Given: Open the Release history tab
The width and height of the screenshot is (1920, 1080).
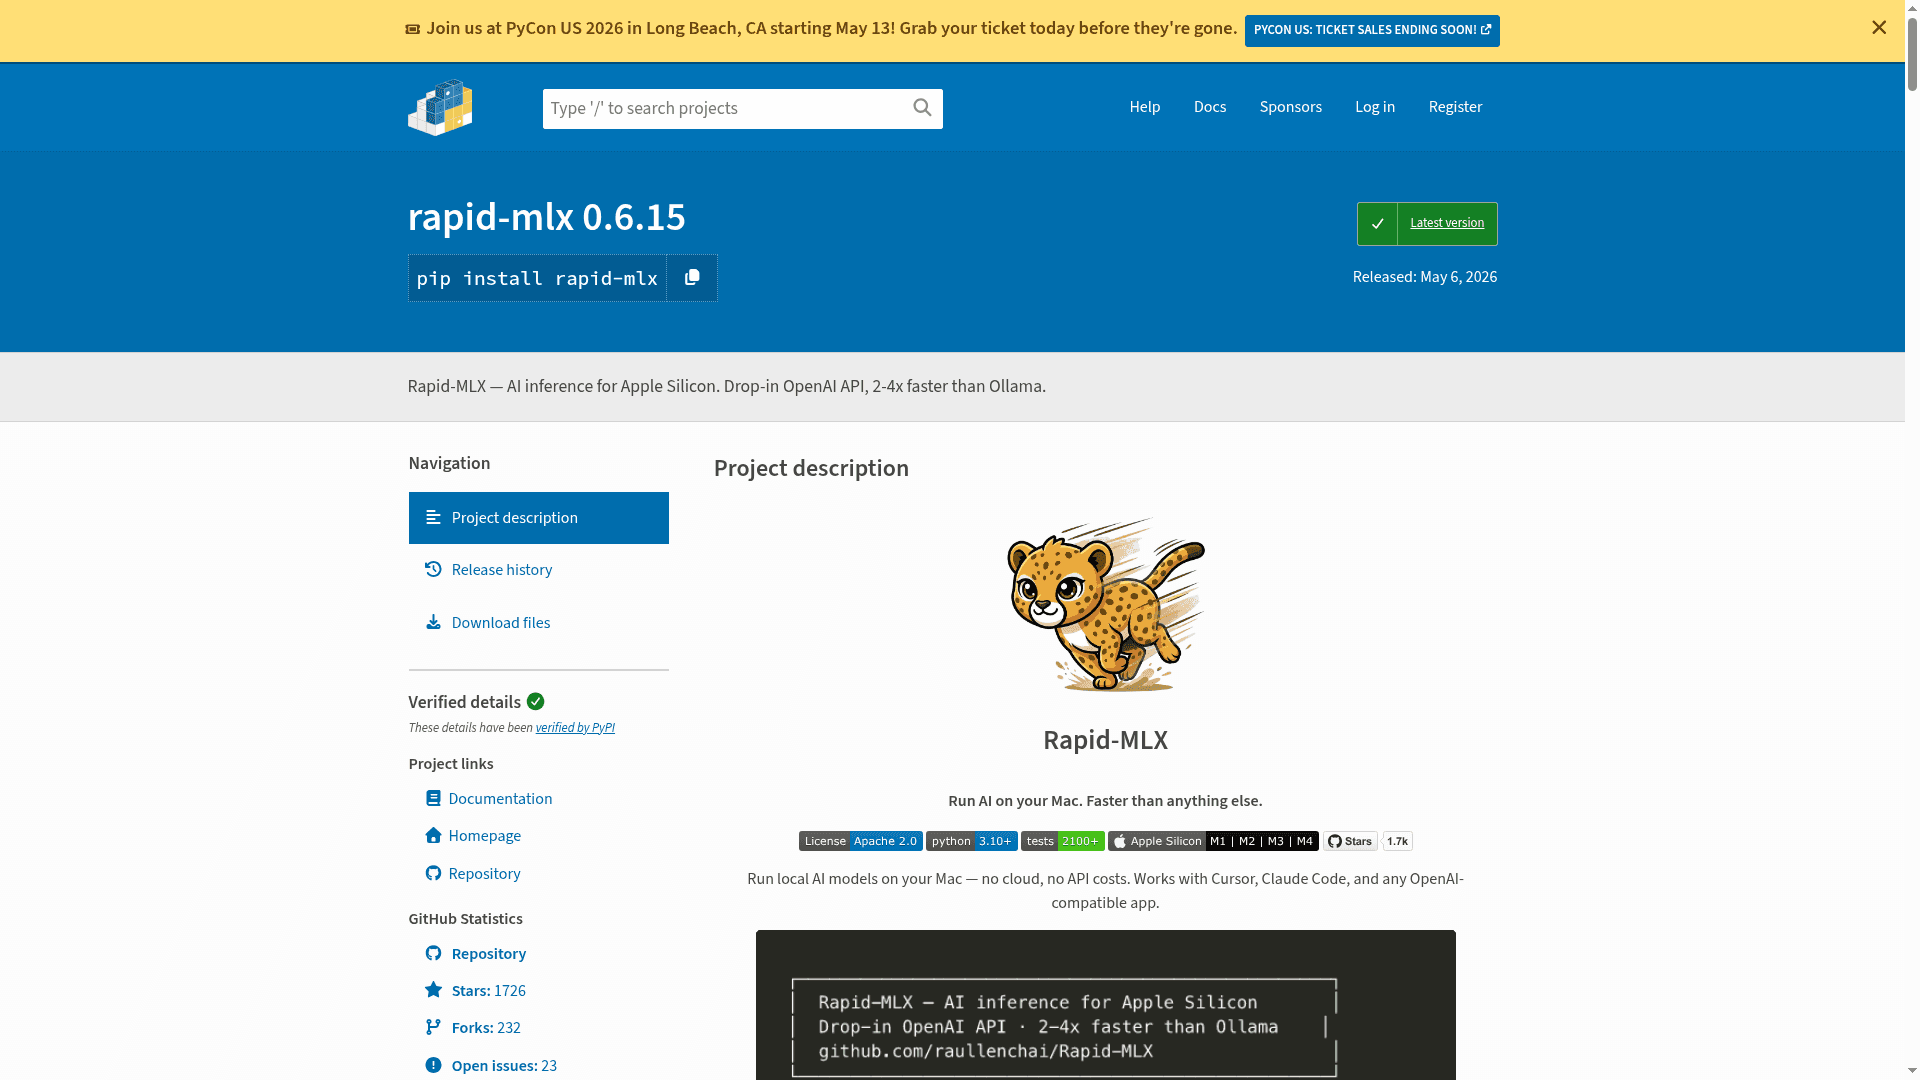Looking at the screenshot, I should coord(538,570).
